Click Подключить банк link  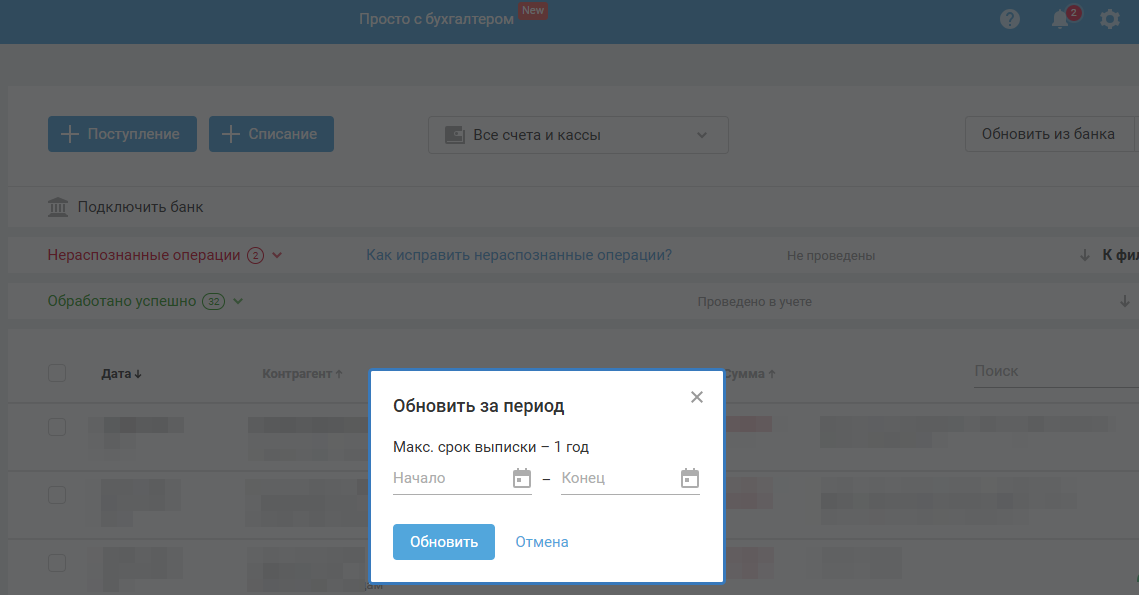(x=140, y=207)
